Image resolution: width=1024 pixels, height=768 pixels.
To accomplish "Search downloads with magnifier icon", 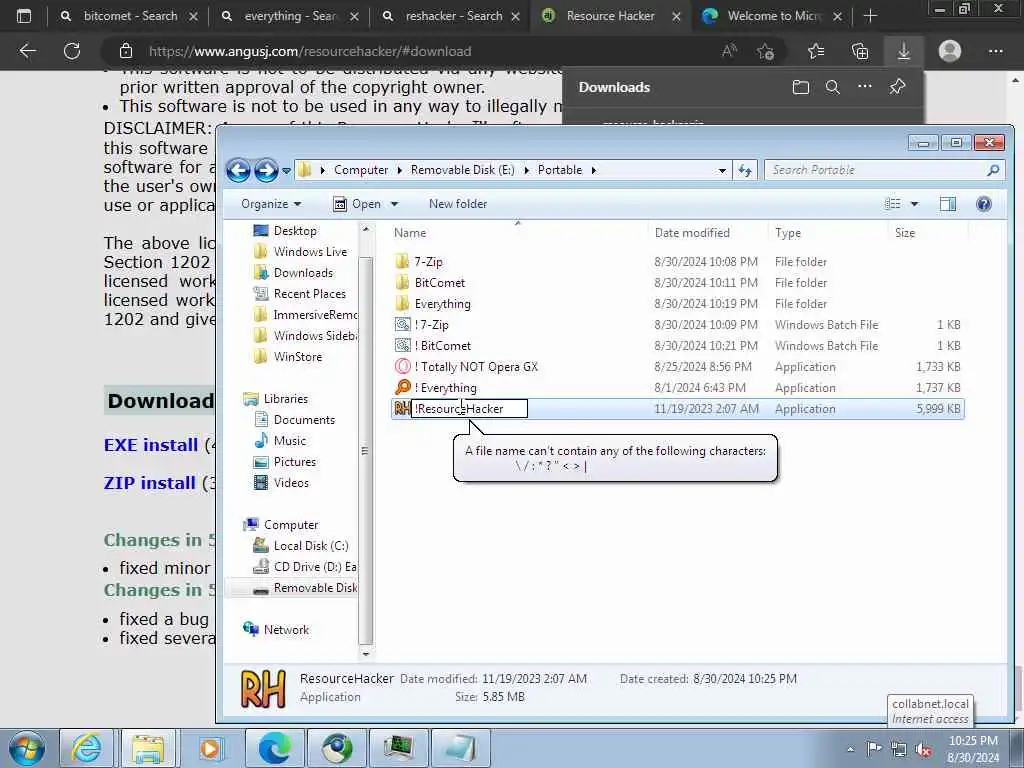I will coord(833,87).
